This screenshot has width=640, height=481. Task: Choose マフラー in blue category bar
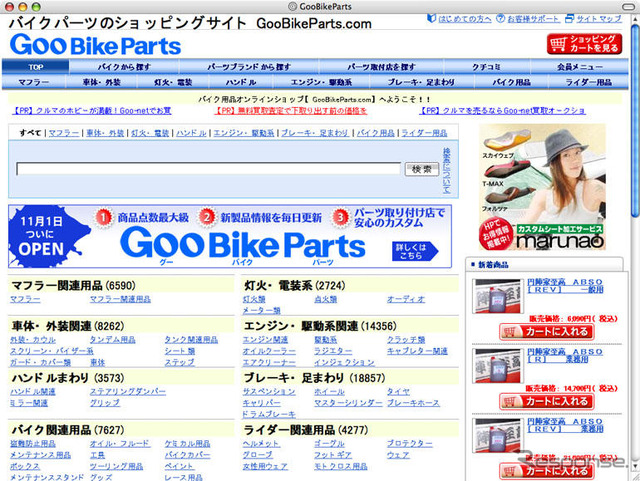pos(34,82)
